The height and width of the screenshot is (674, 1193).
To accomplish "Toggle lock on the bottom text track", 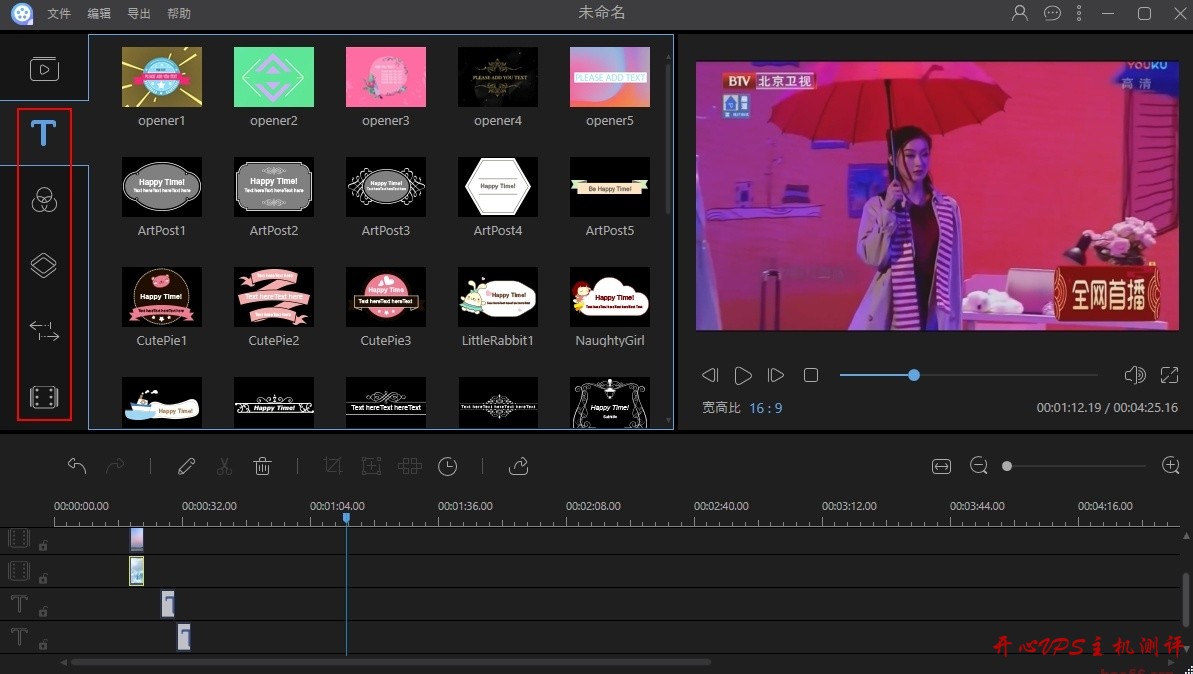I will pos(43,644).
